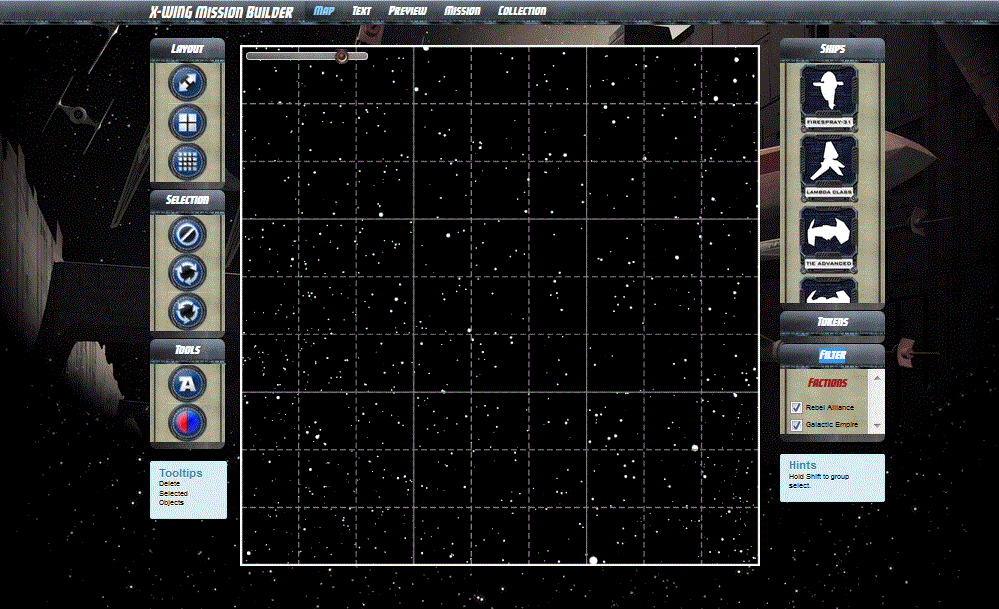Viewport: 999px width, 609px height.
Task: Select the fine grid layout icon
Action: coord(187,161)
